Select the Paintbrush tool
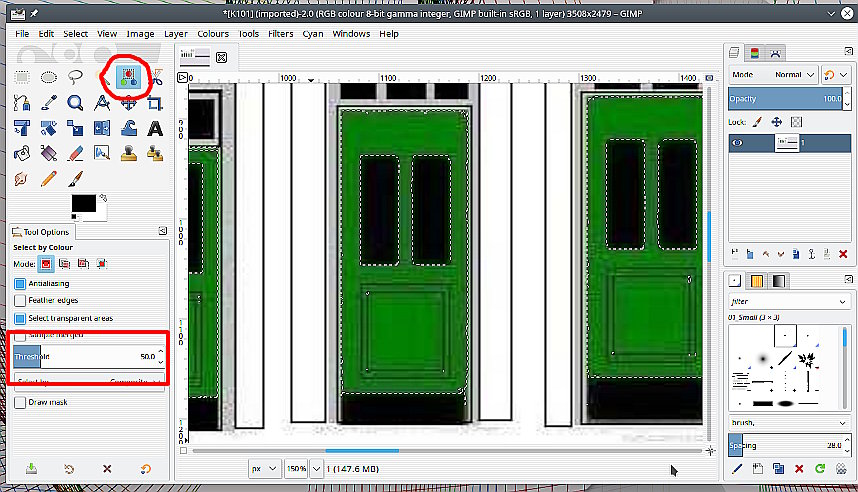Image resolution: width=858 pixels, height=492 pixels. pyautogui.click(x=76, y=179)
